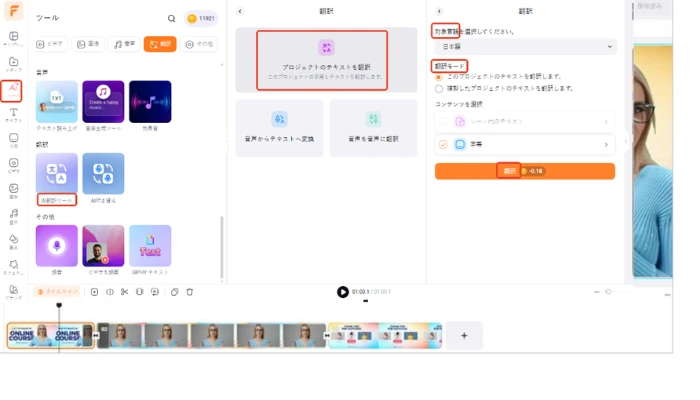Open the video recording tool thumbnail

click(103, 246)
